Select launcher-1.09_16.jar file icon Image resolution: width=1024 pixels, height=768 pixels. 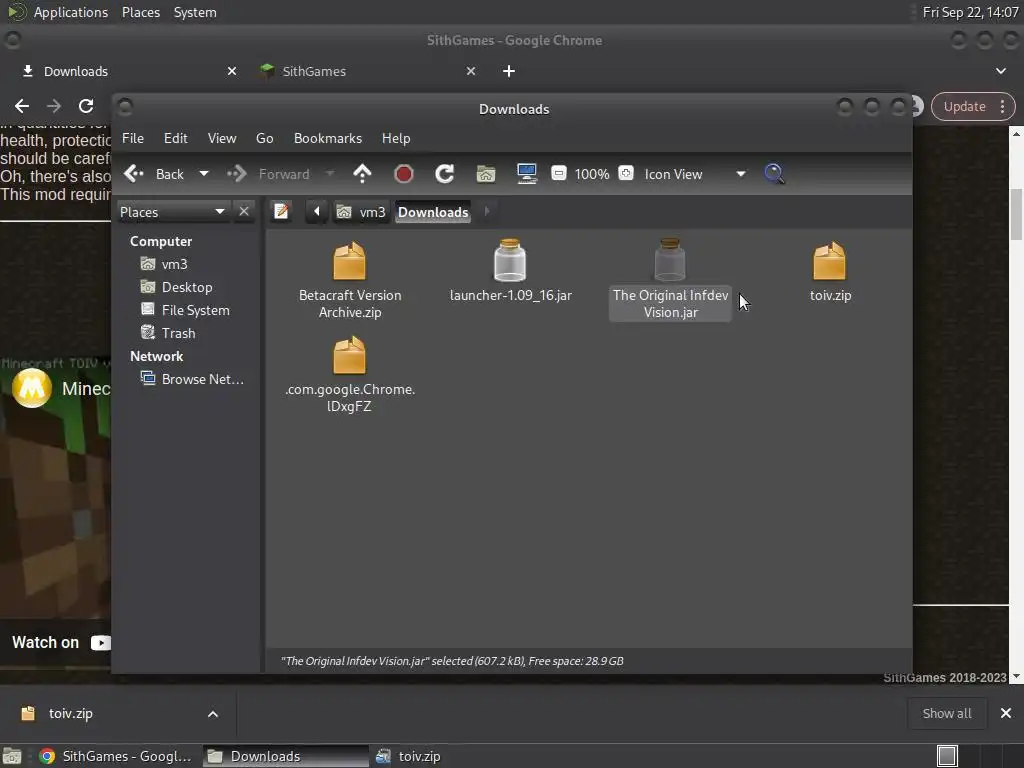pyautogui.click(x=509, y=260)
